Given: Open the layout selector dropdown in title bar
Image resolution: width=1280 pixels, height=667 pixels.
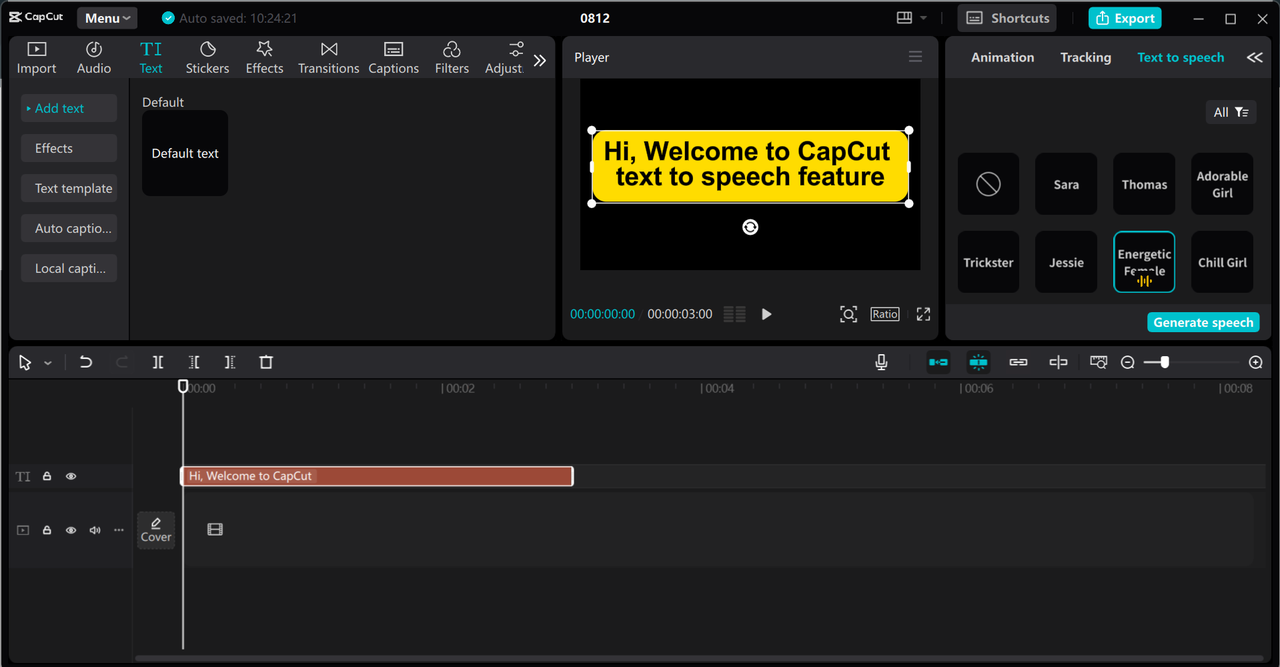Looking at the screenshot, I should pyautogui.click(x=911, y=18).
